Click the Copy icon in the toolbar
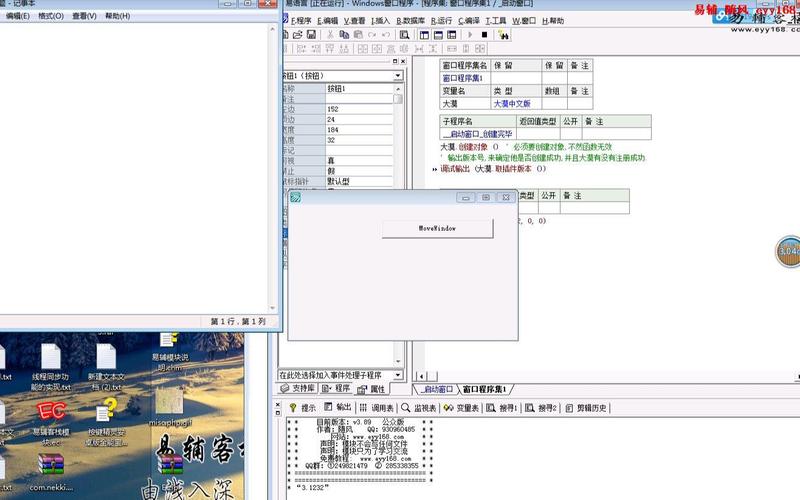The height and width of the screenshot is (500, 800). coord(342,35)
